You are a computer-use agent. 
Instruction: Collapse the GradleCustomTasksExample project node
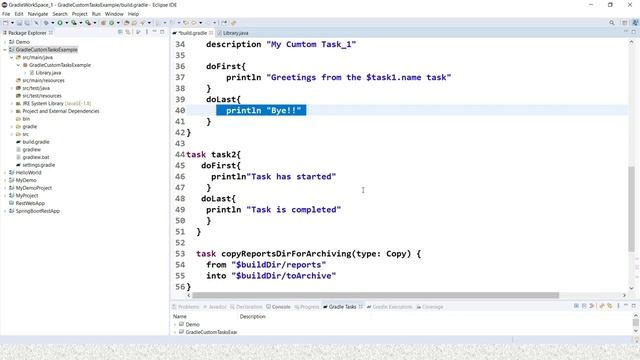click(x=5, y=50)
